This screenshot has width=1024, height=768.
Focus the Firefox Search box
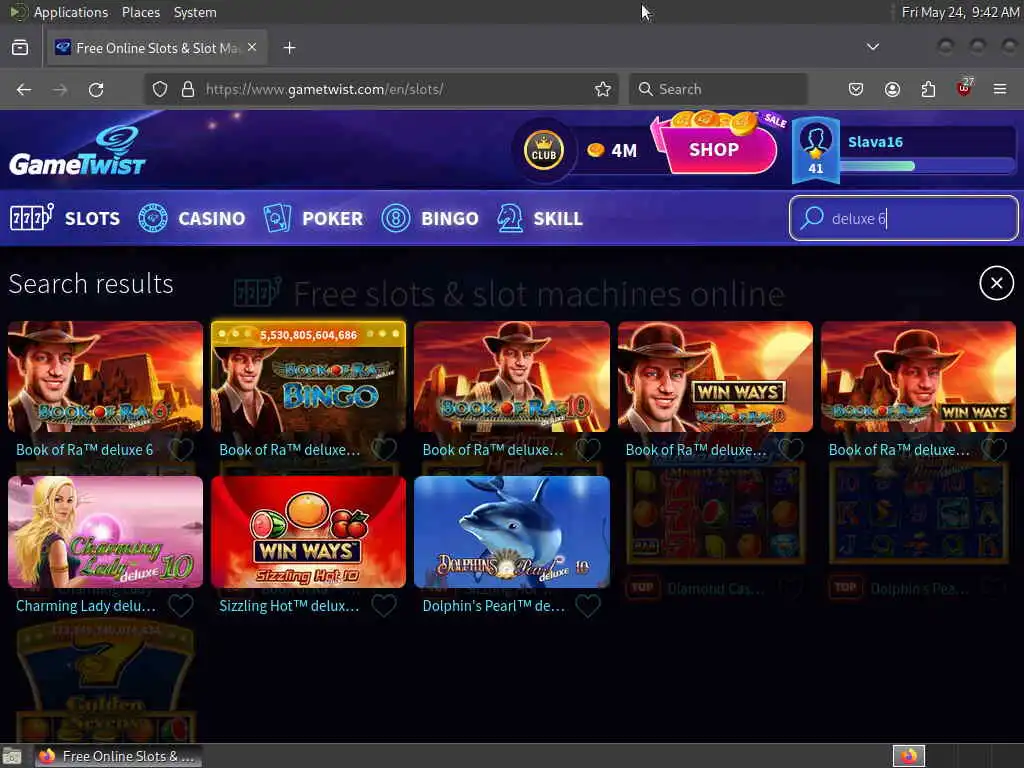(718, 89)
